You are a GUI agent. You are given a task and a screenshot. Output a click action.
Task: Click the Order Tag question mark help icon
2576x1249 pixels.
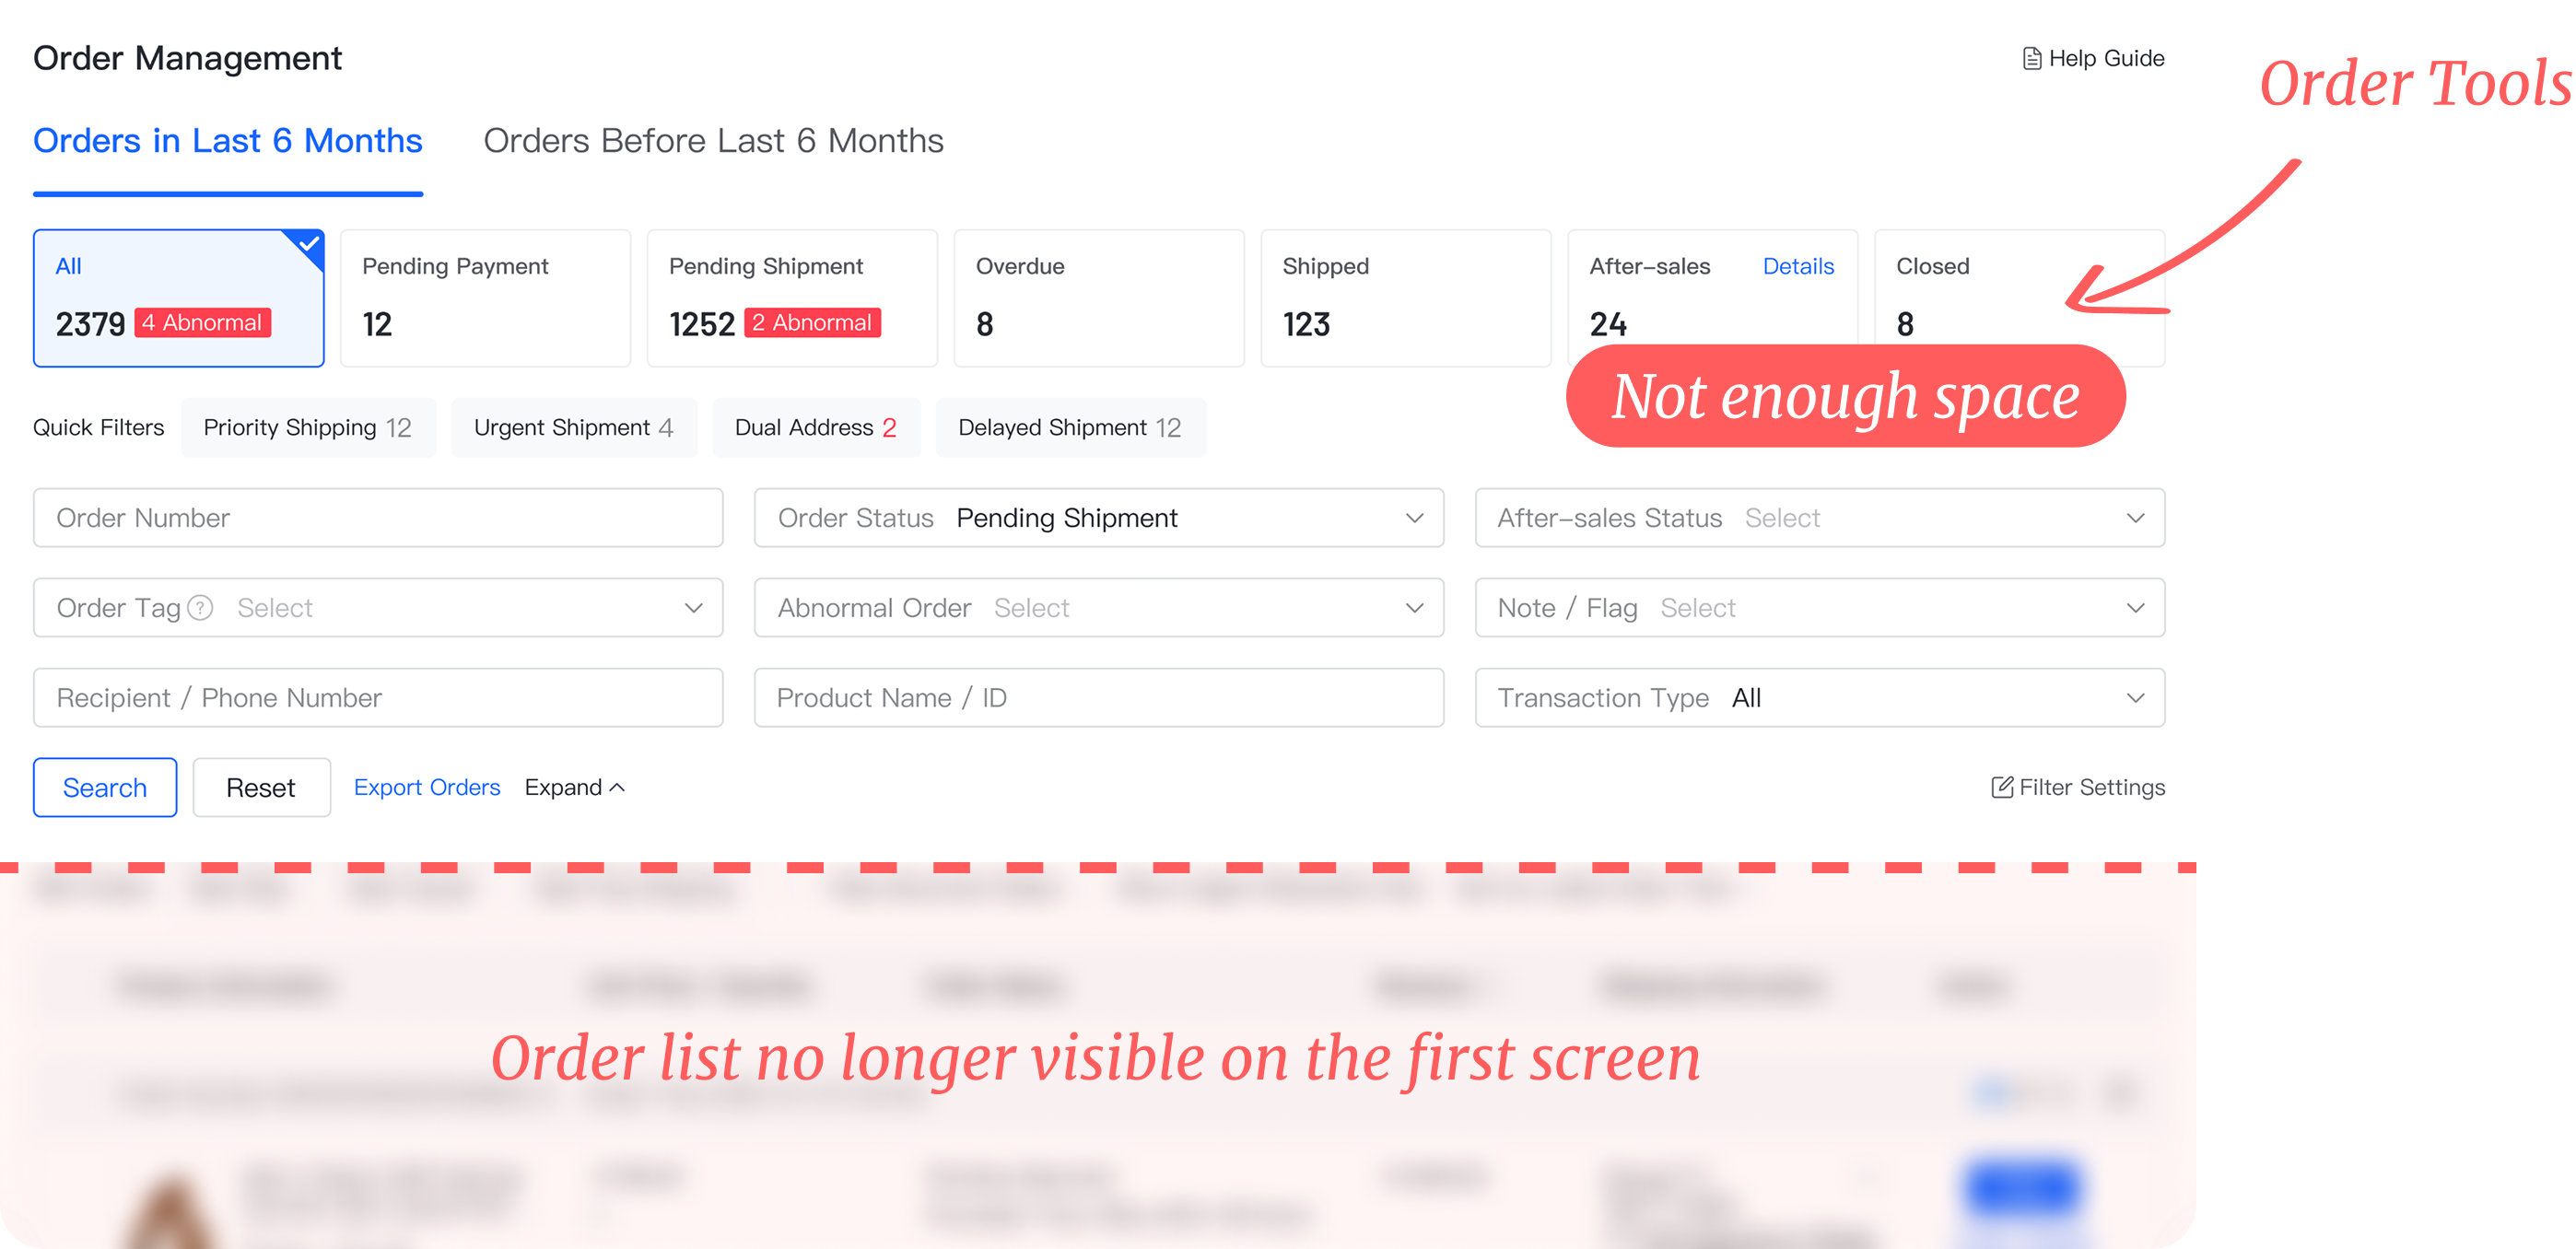click(x=200, y=608)
